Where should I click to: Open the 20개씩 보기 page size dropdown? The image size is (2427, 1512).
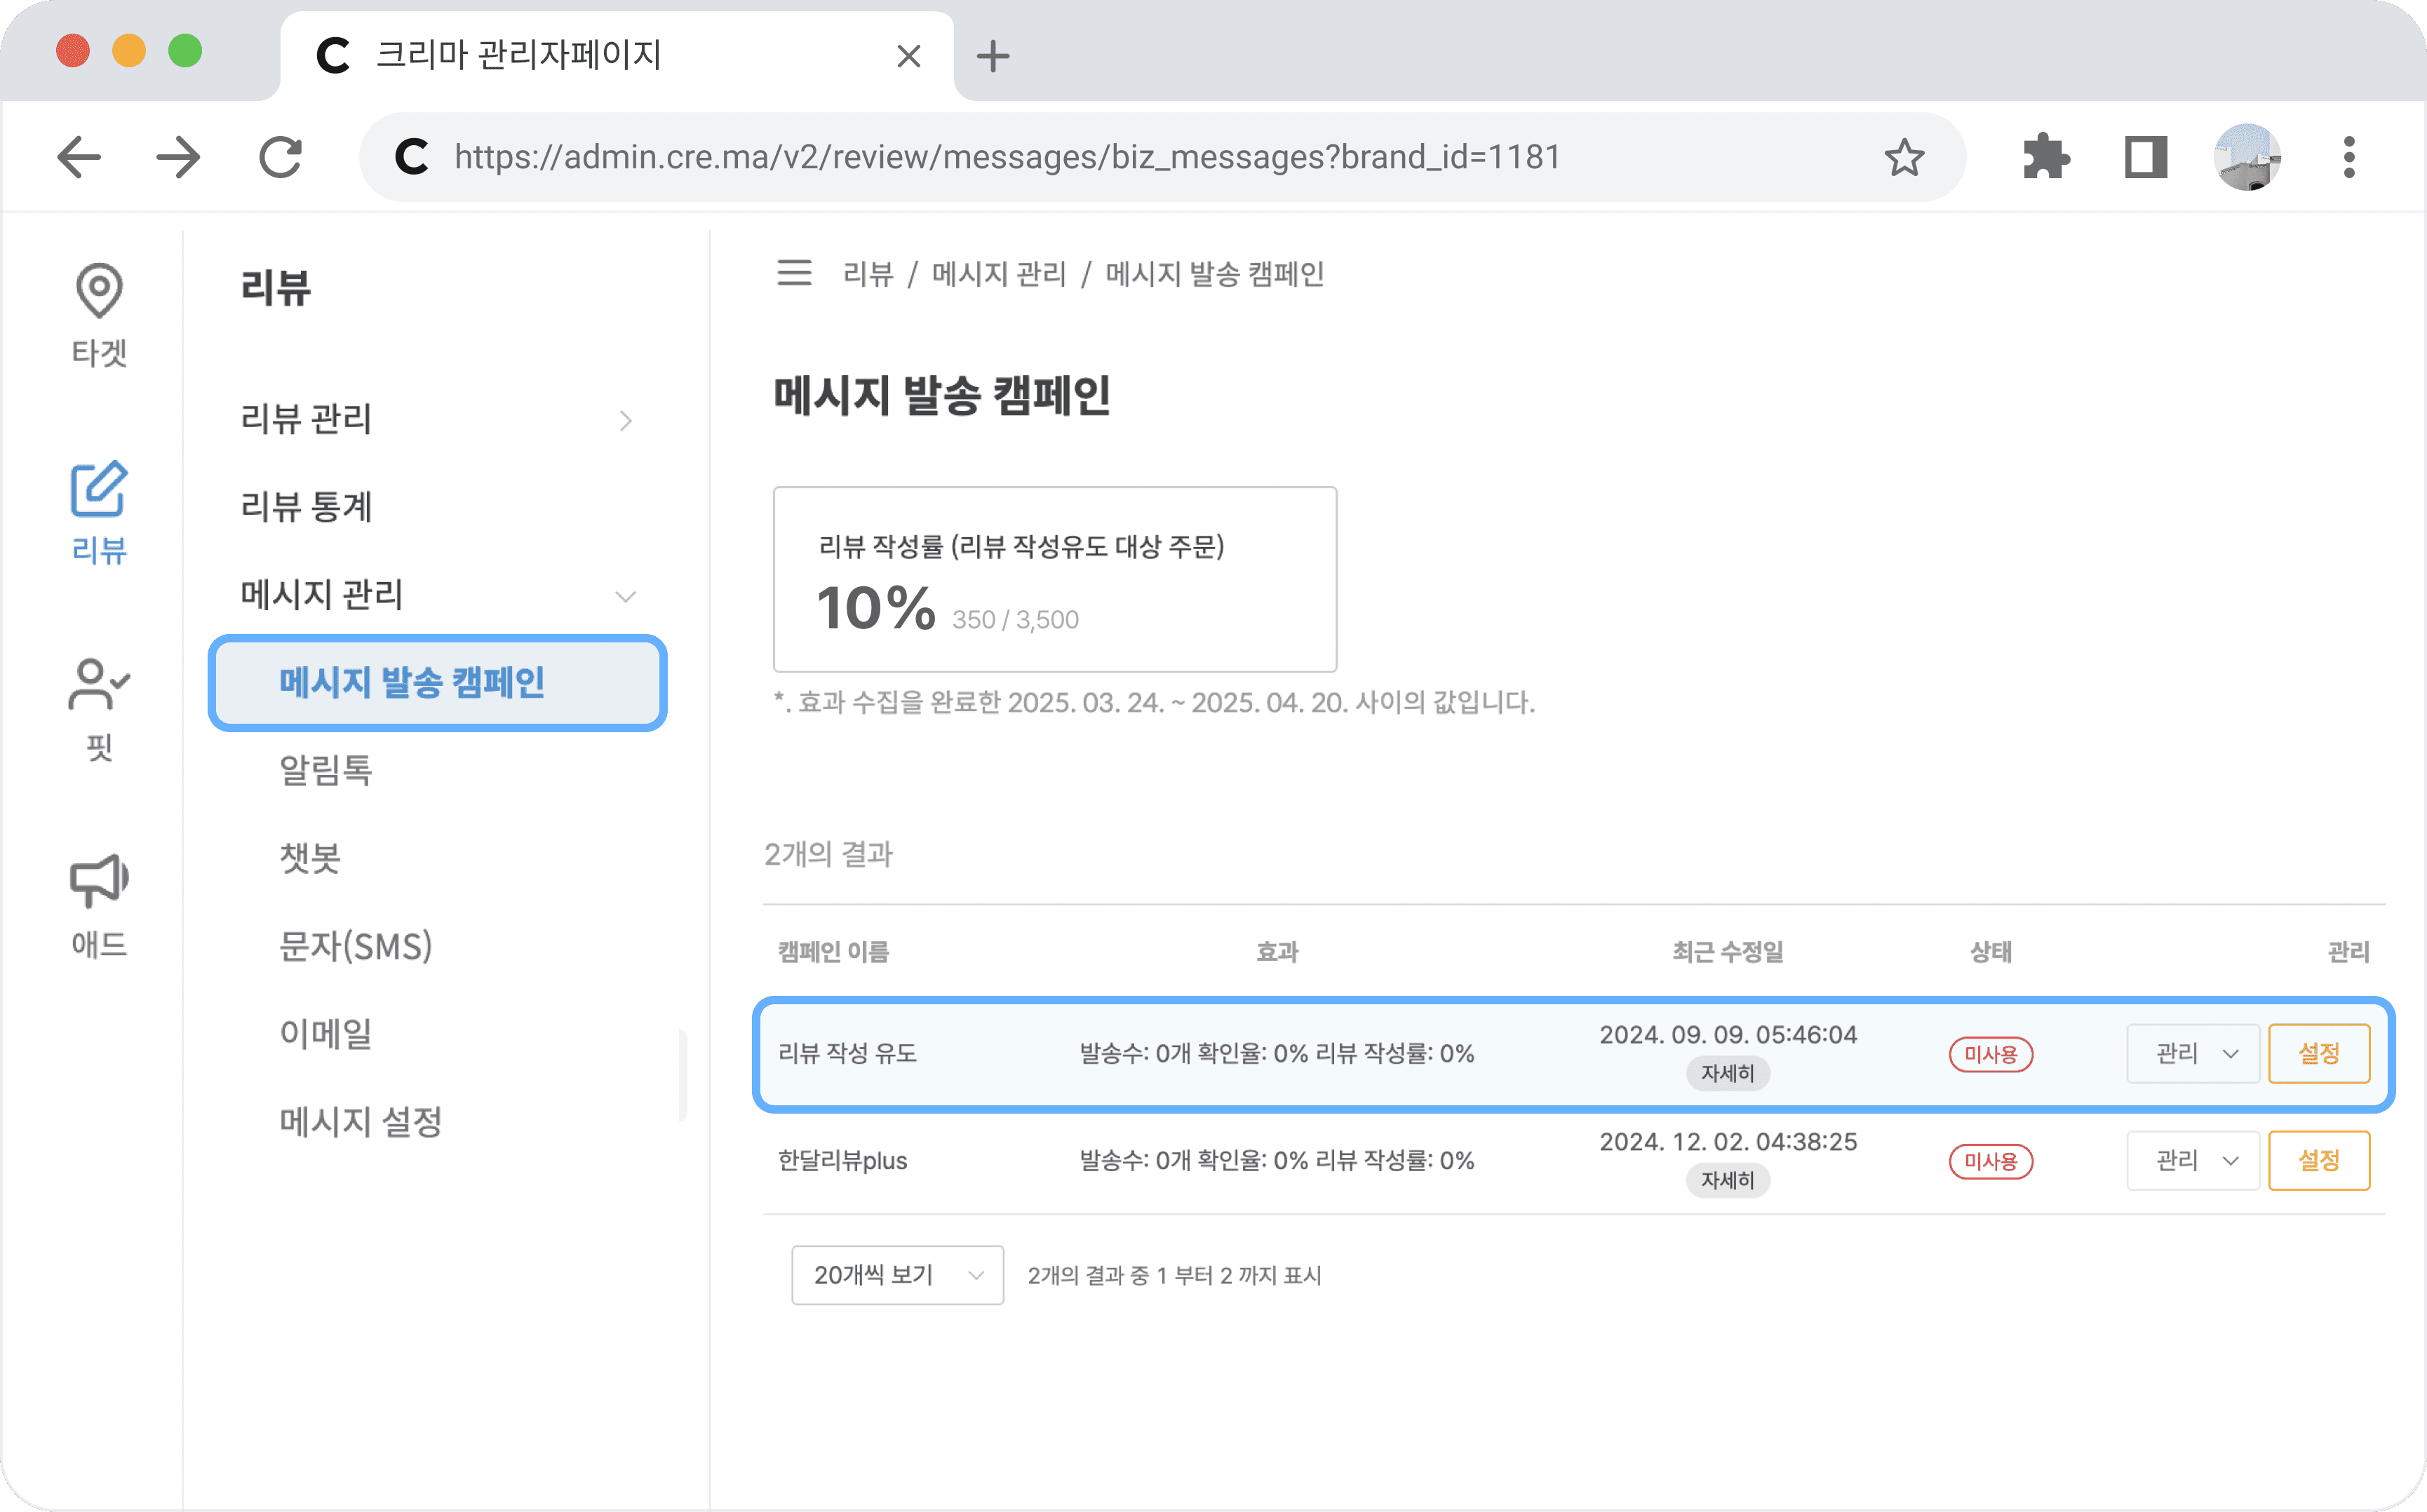[897, 1275]
